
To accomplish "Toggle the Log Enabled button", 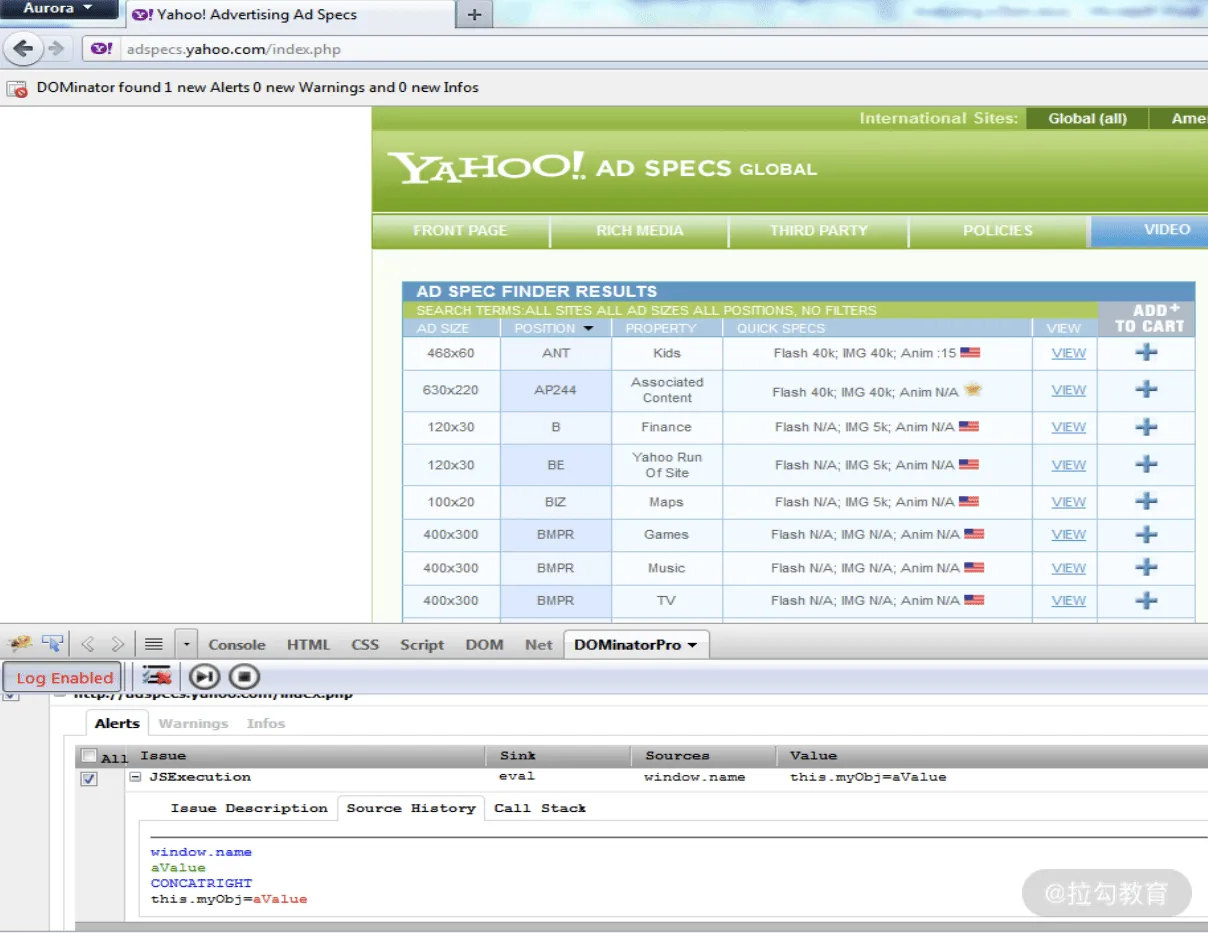I will click(63, 677).
